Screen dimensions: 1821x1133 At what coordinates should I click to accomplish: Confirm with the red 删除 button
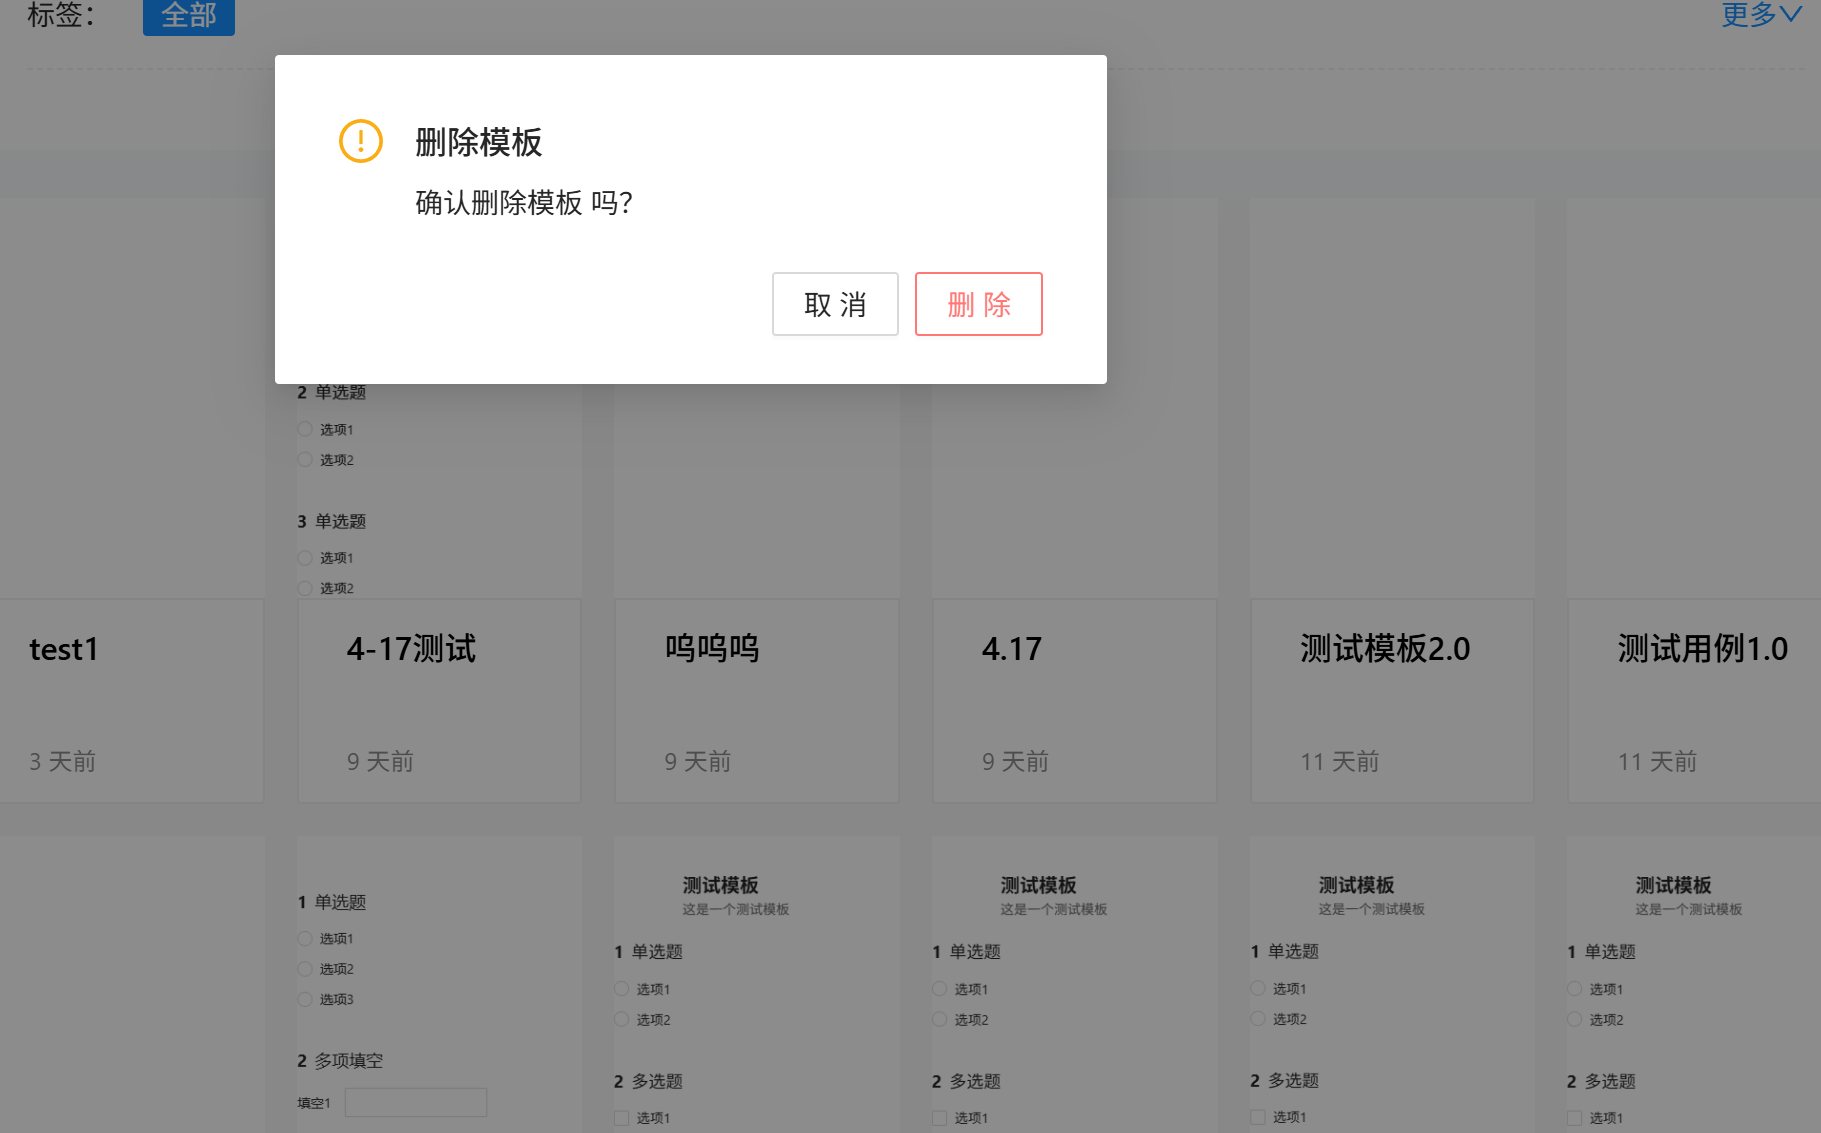click(979, 304)
